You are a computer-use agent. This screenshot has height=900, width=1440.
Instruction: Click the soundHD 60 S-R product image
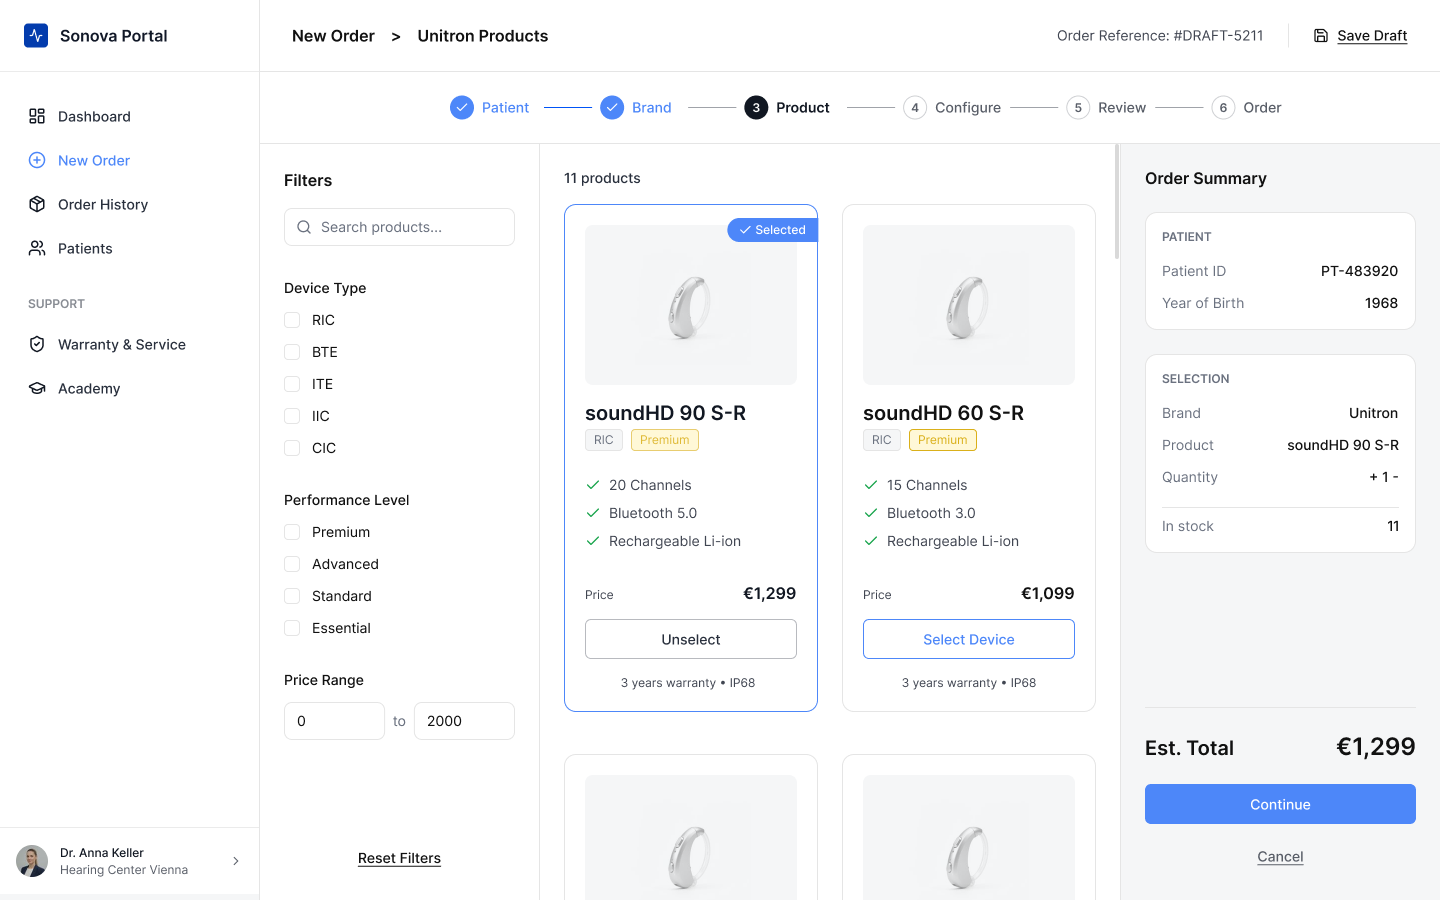(969, 305)
